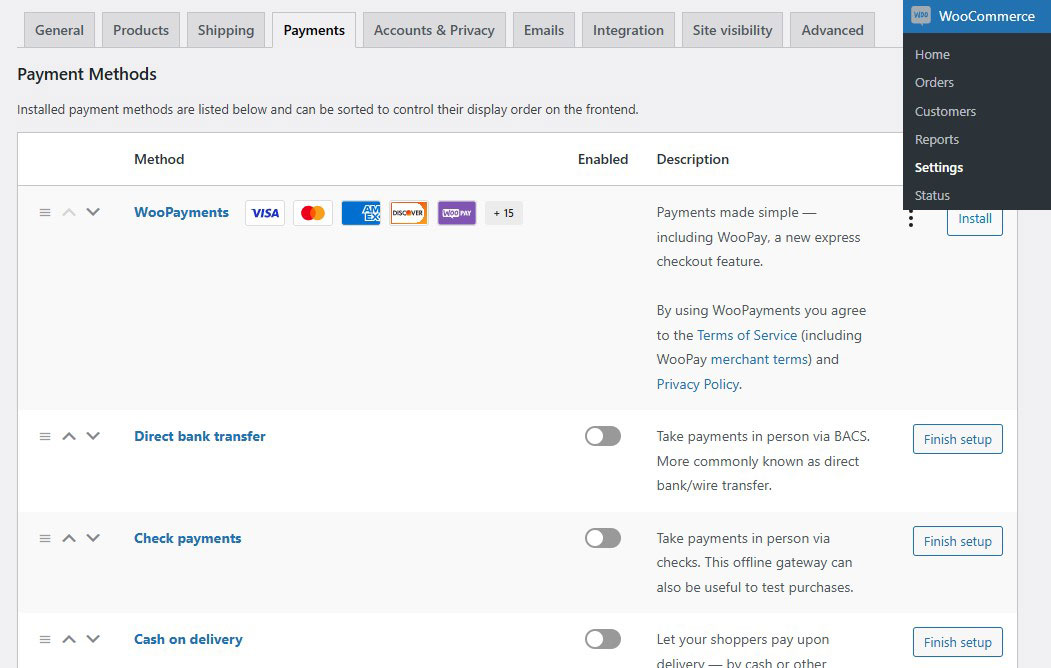Click Finish setup for Cash on delivery
This screenshot has width=1051, height=668.
[957, 643]
